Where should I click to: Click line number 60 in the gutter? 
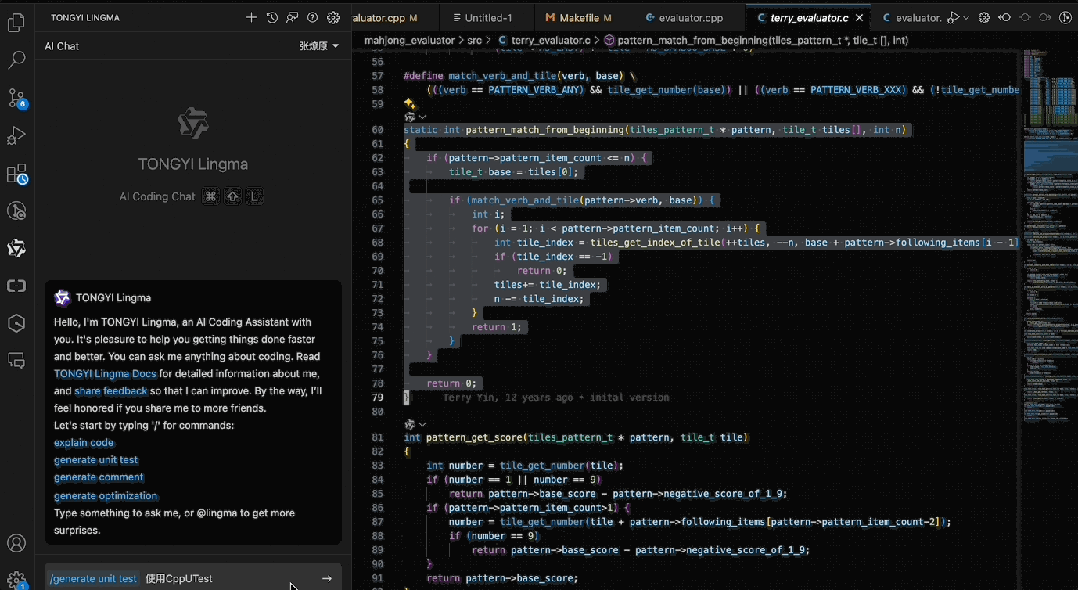[377, 129]
